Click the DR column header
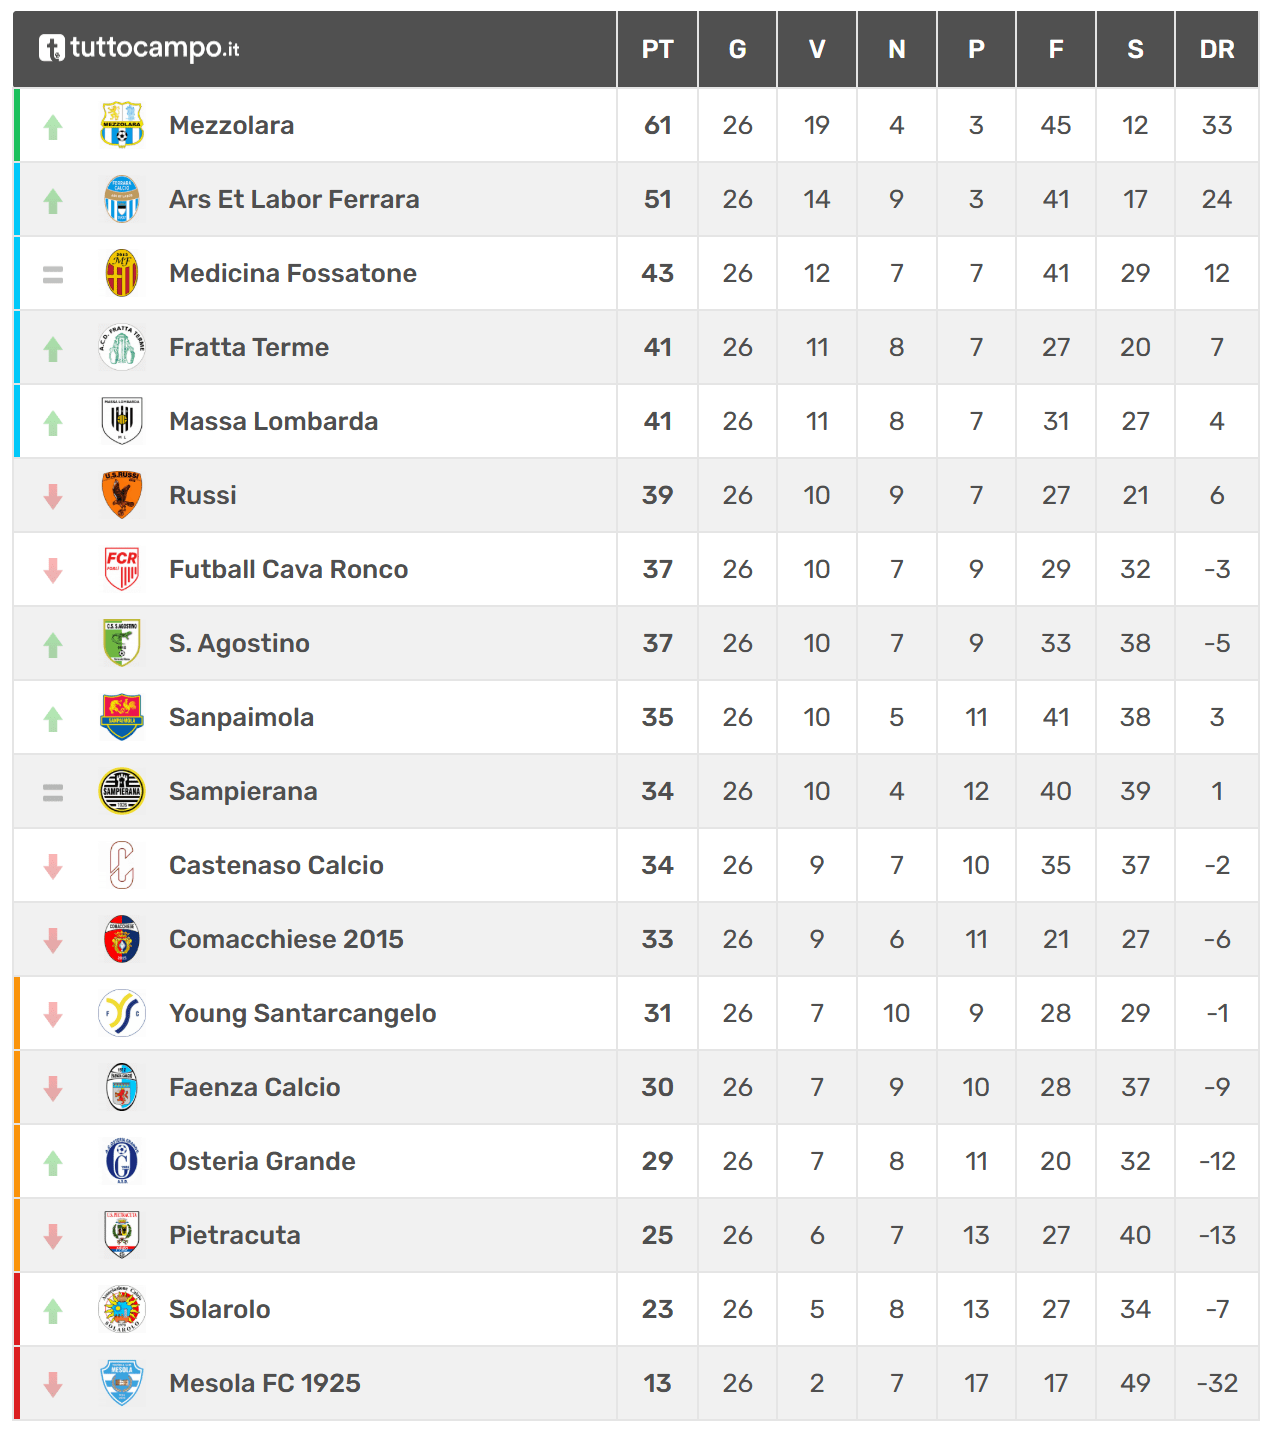Viewport: 1274px width, 1429px height. coord(1216,49)
